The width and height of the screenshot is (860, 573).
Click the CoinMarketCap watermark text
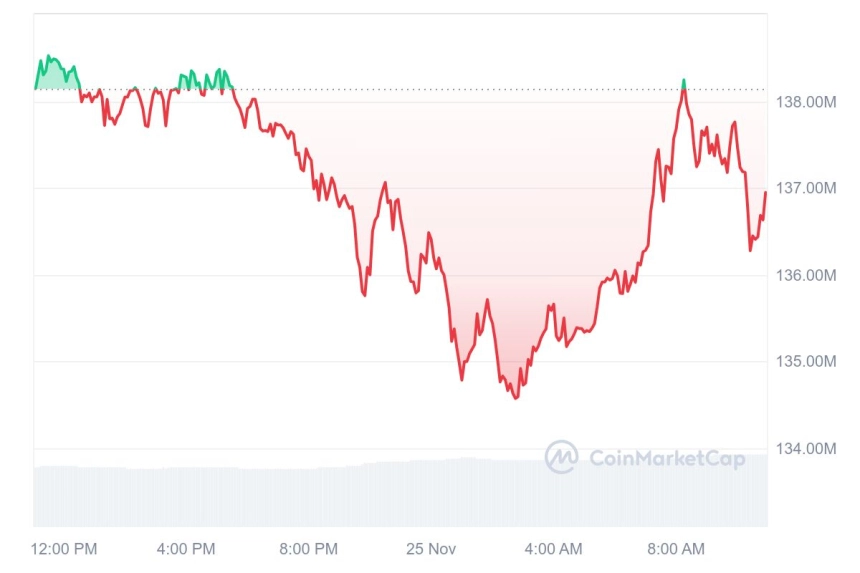point(667,458)
